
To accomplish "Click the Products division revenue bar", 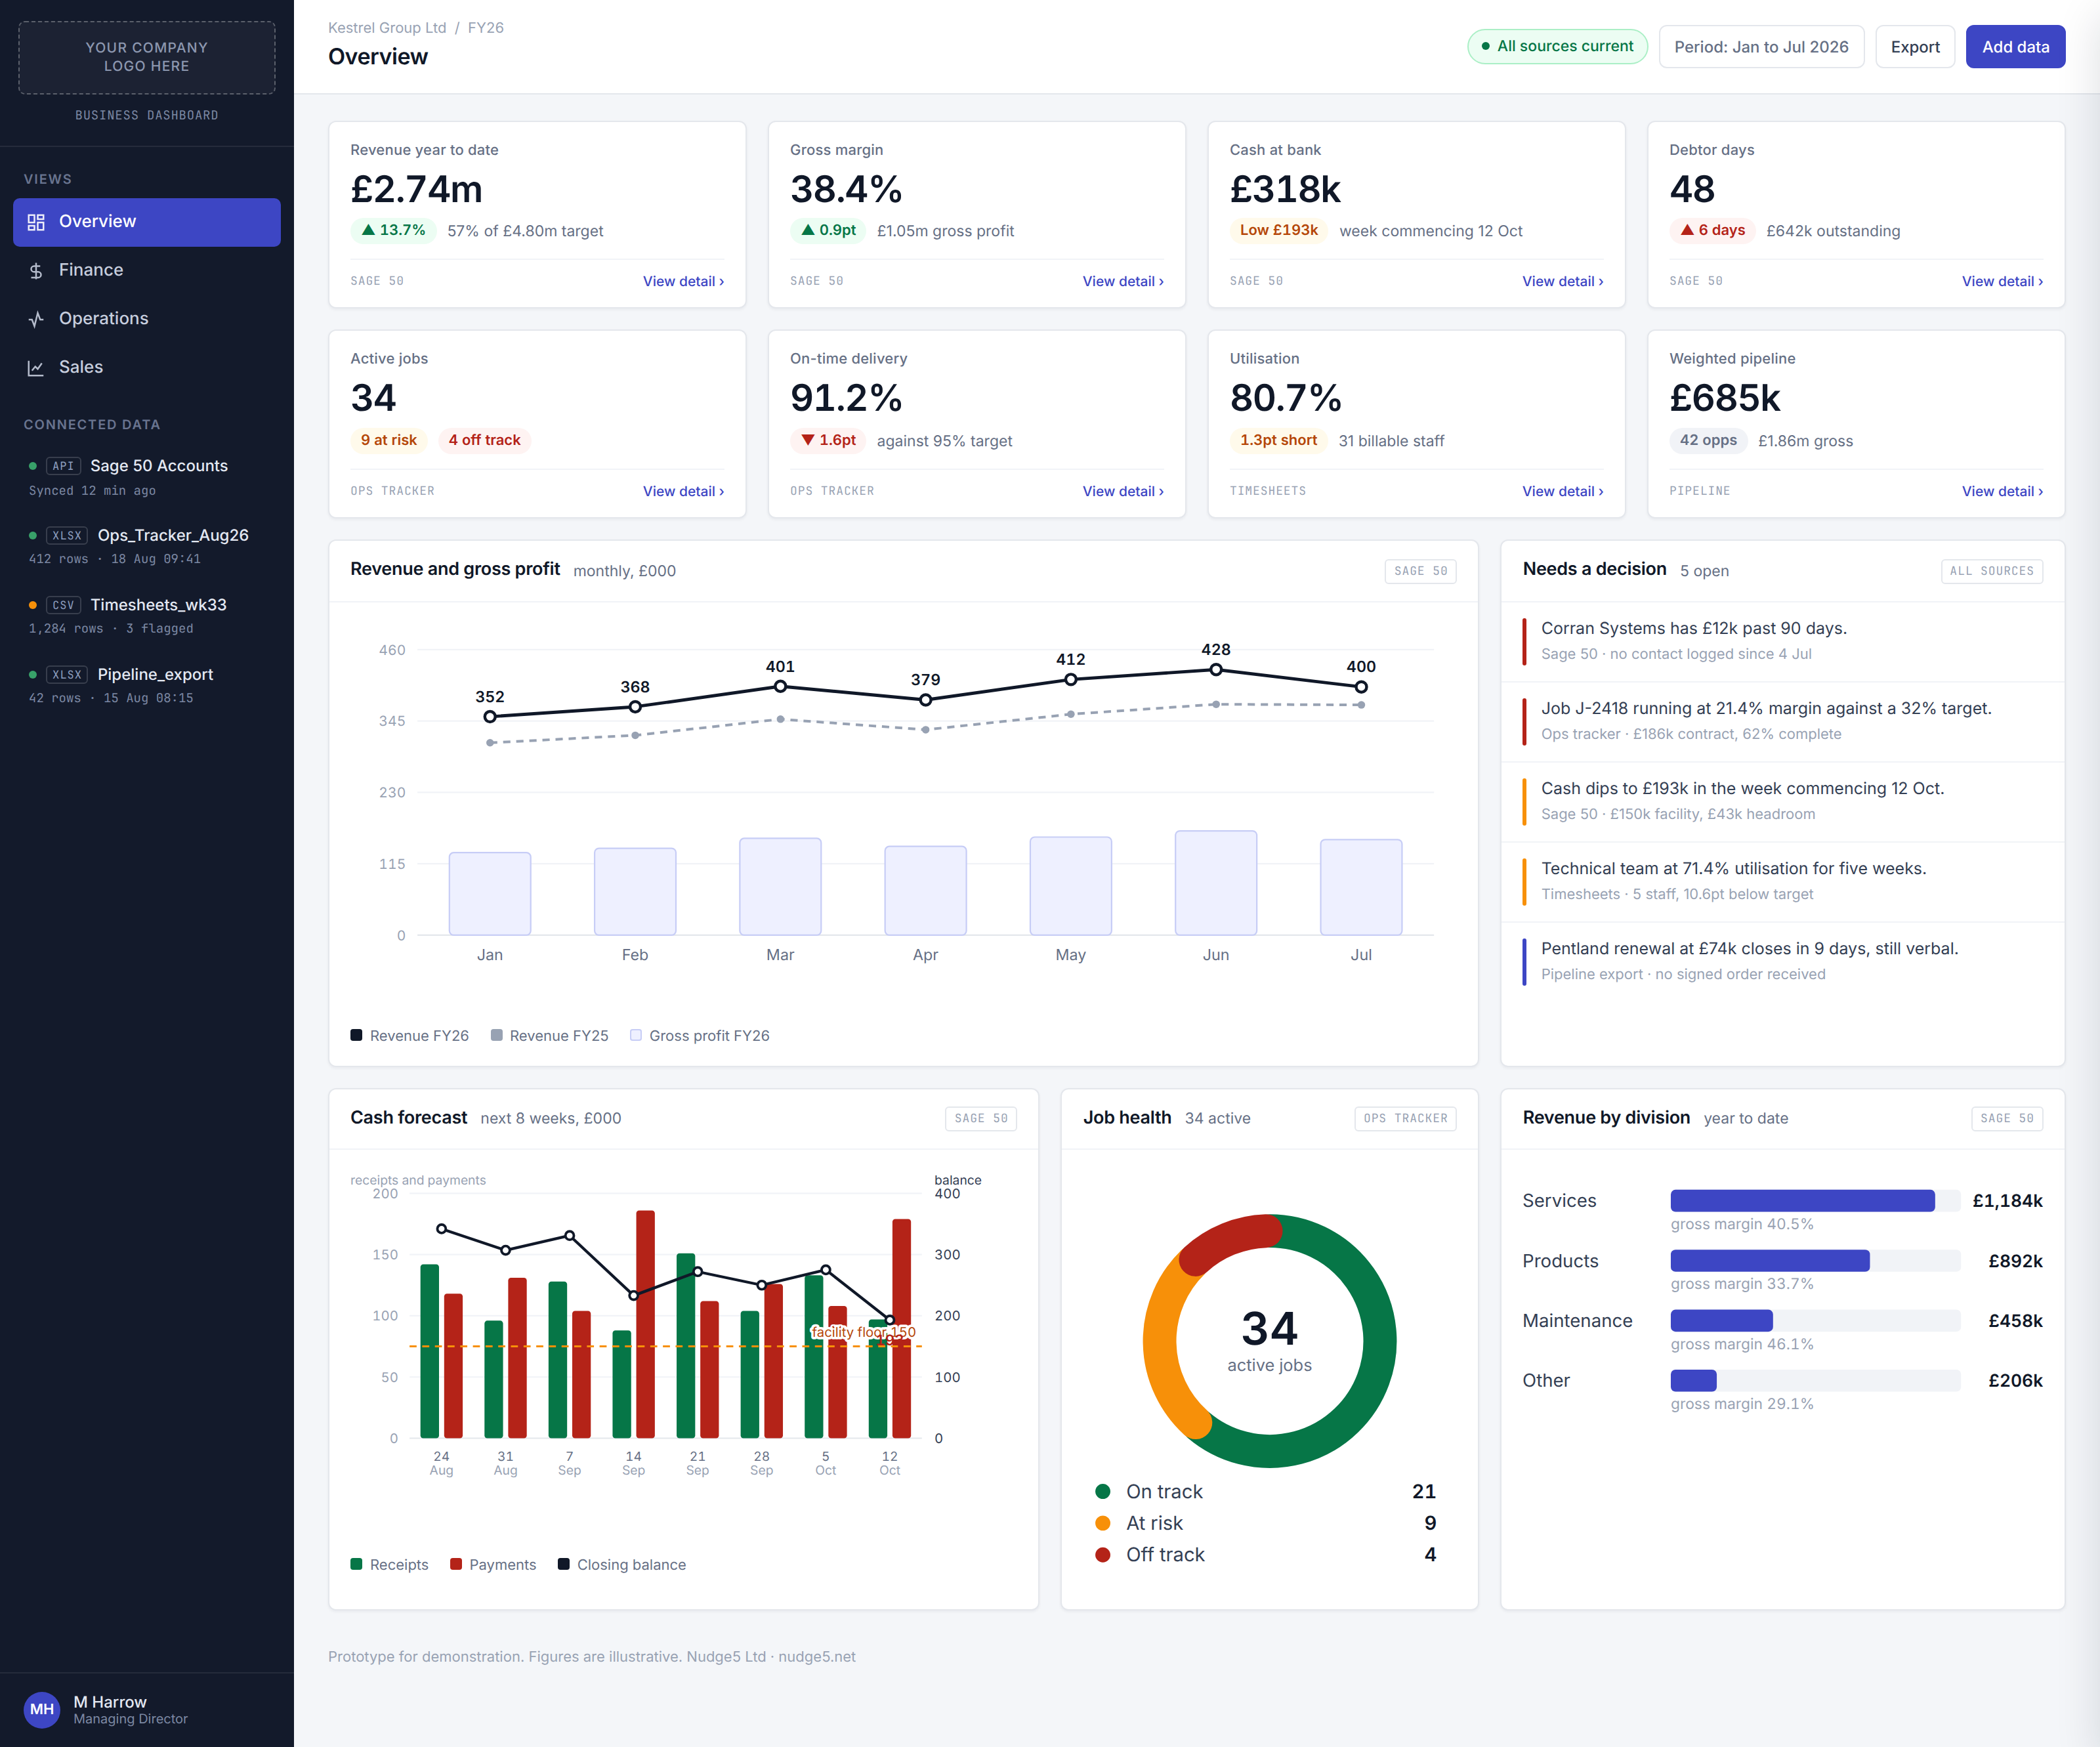I will 1769,1261.
